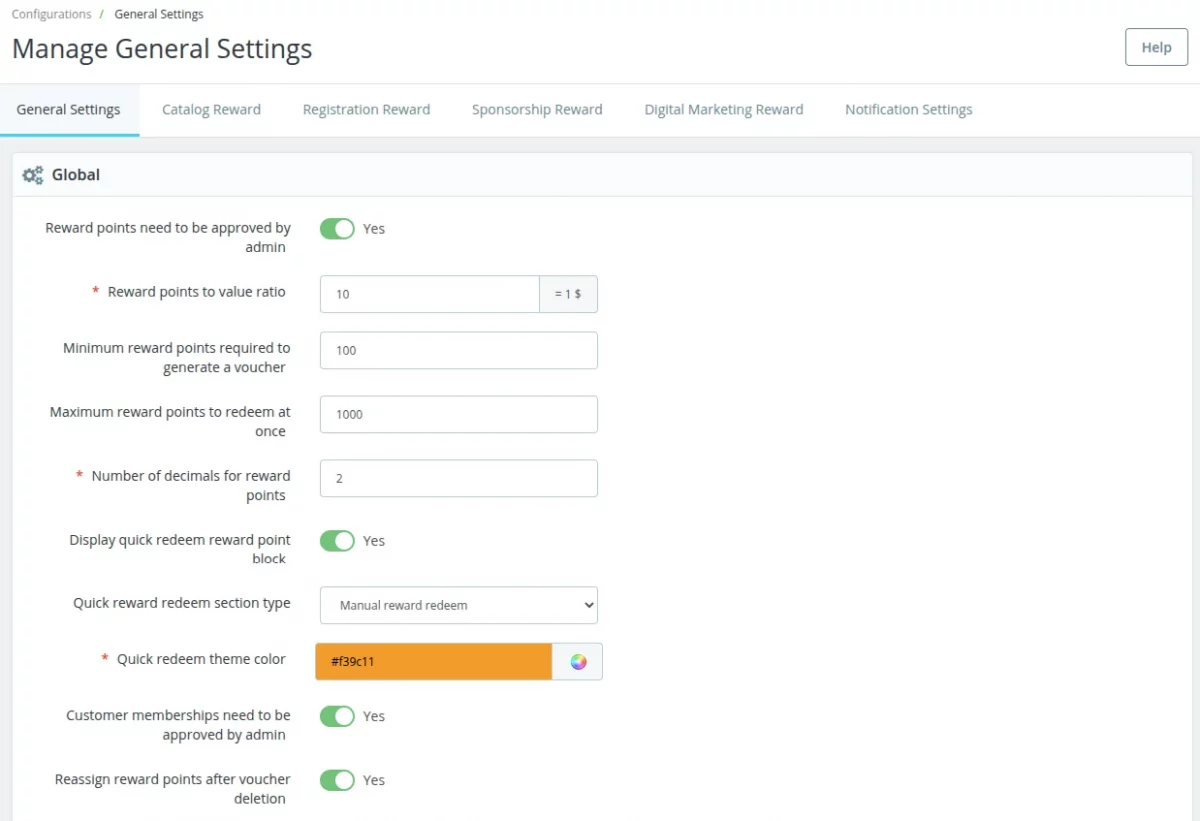
Task: Open the Quick reward redeem section type dropdown
Action: (x=457, y=605)
